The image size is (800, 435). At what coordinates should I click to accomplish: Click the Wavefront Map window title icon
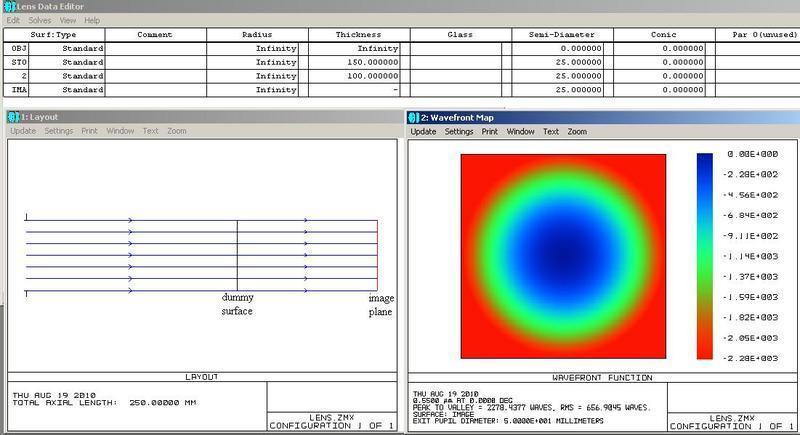[414, 117]
